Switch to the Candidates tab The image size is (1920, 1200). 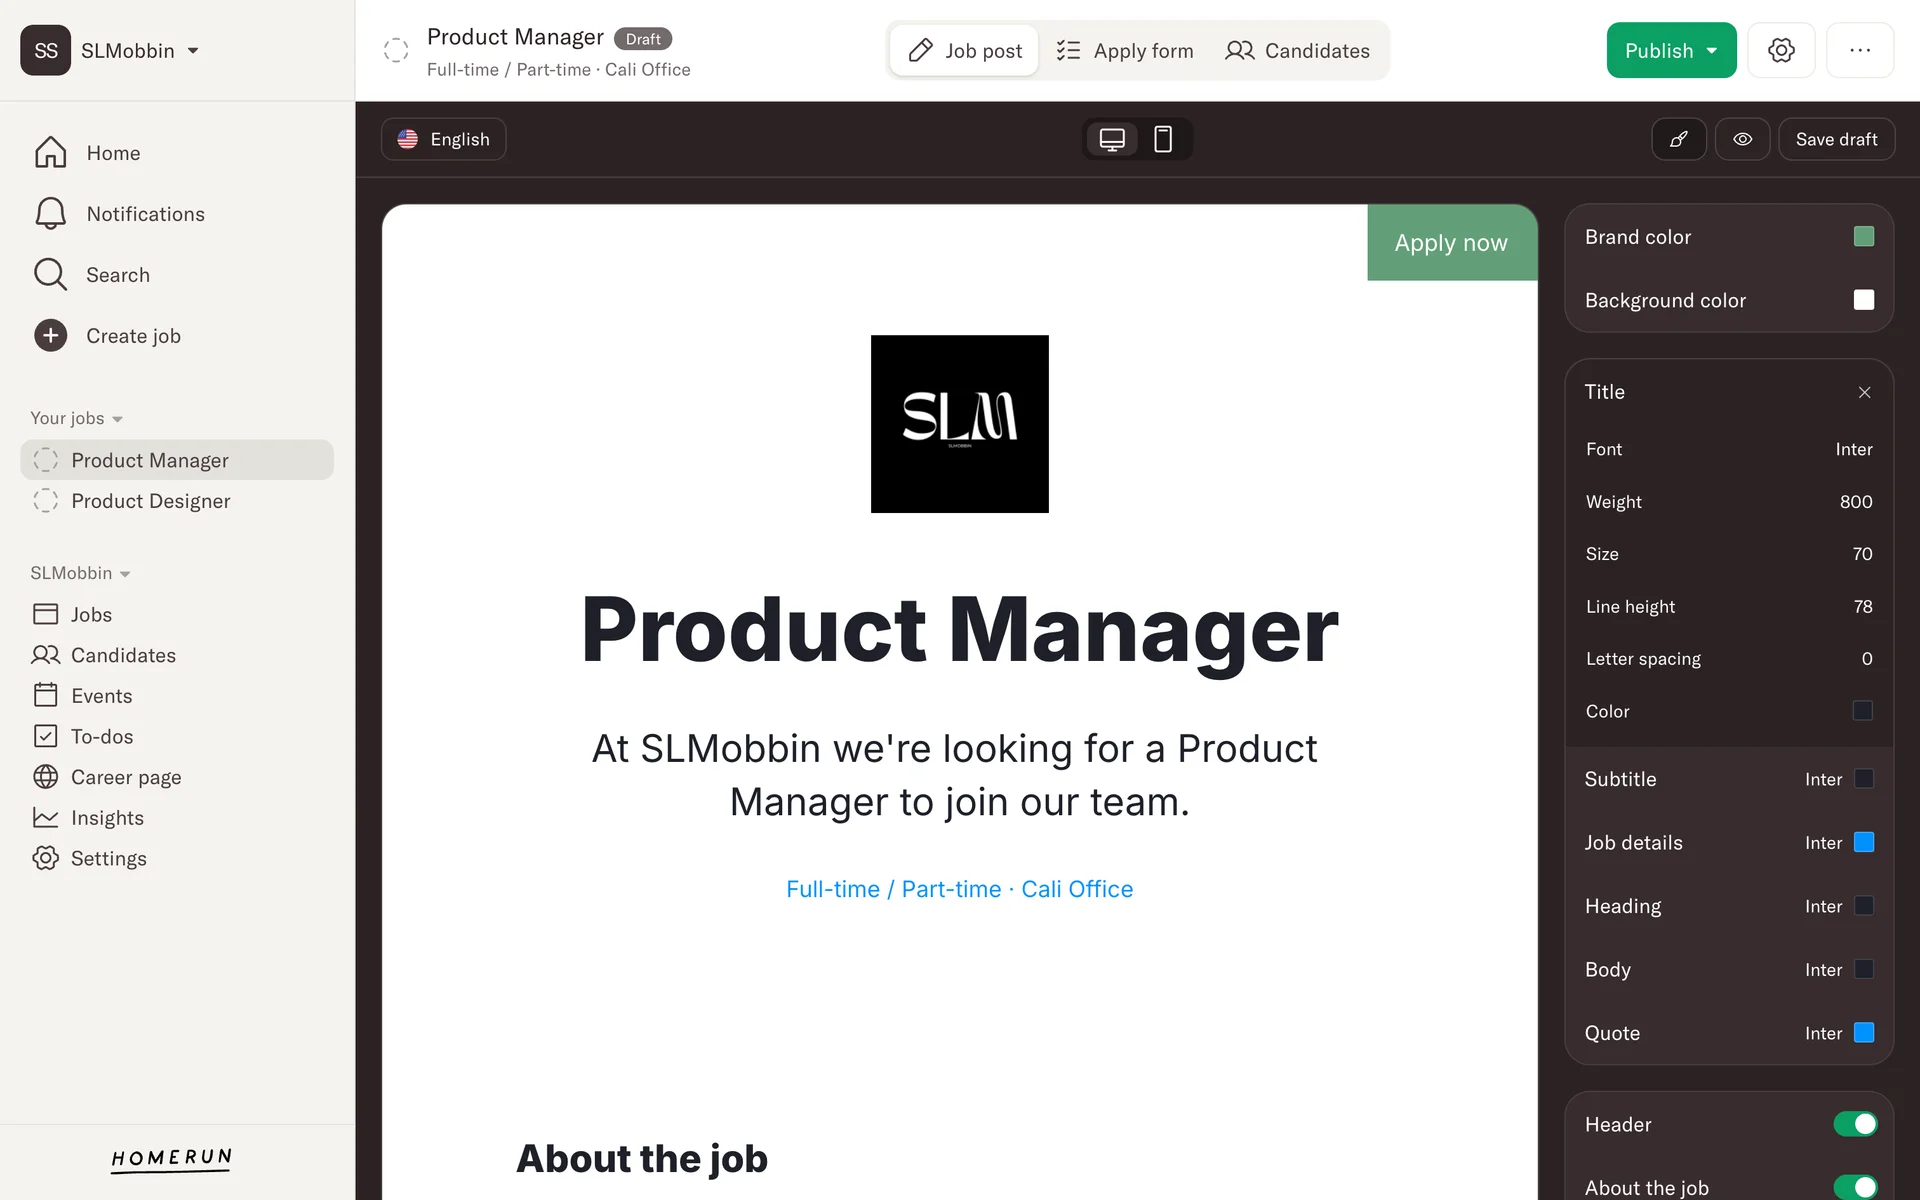coord(1298,51)
